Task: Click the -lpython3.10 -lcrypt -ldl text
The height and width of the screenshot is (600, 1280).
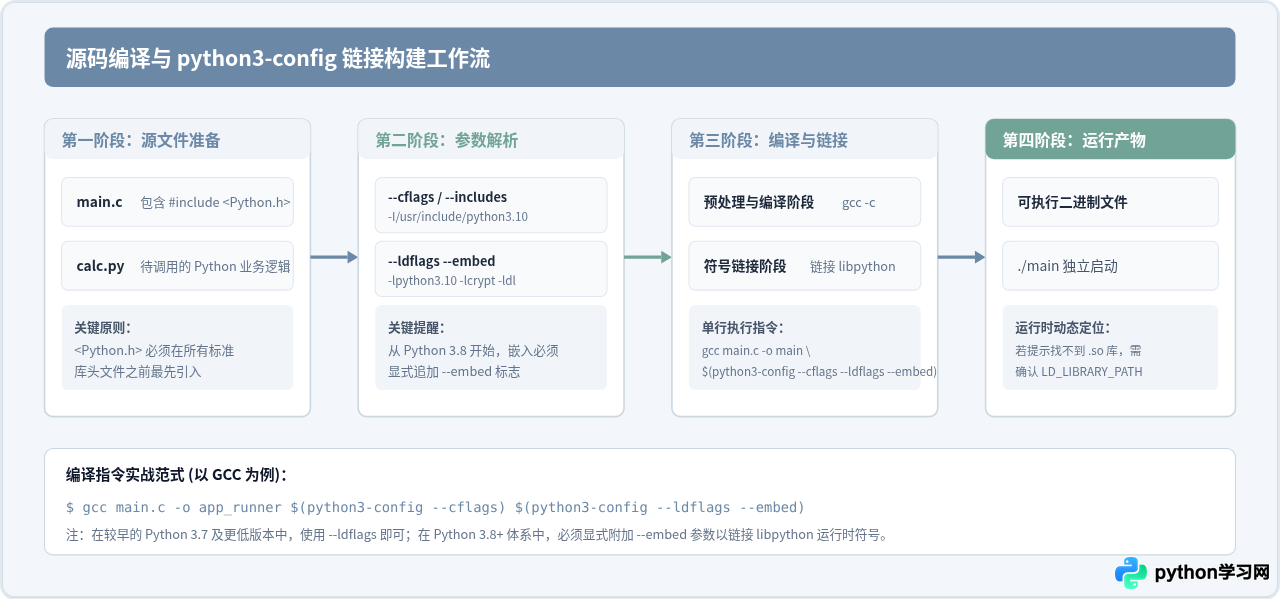Action: [x=452, y=281]
